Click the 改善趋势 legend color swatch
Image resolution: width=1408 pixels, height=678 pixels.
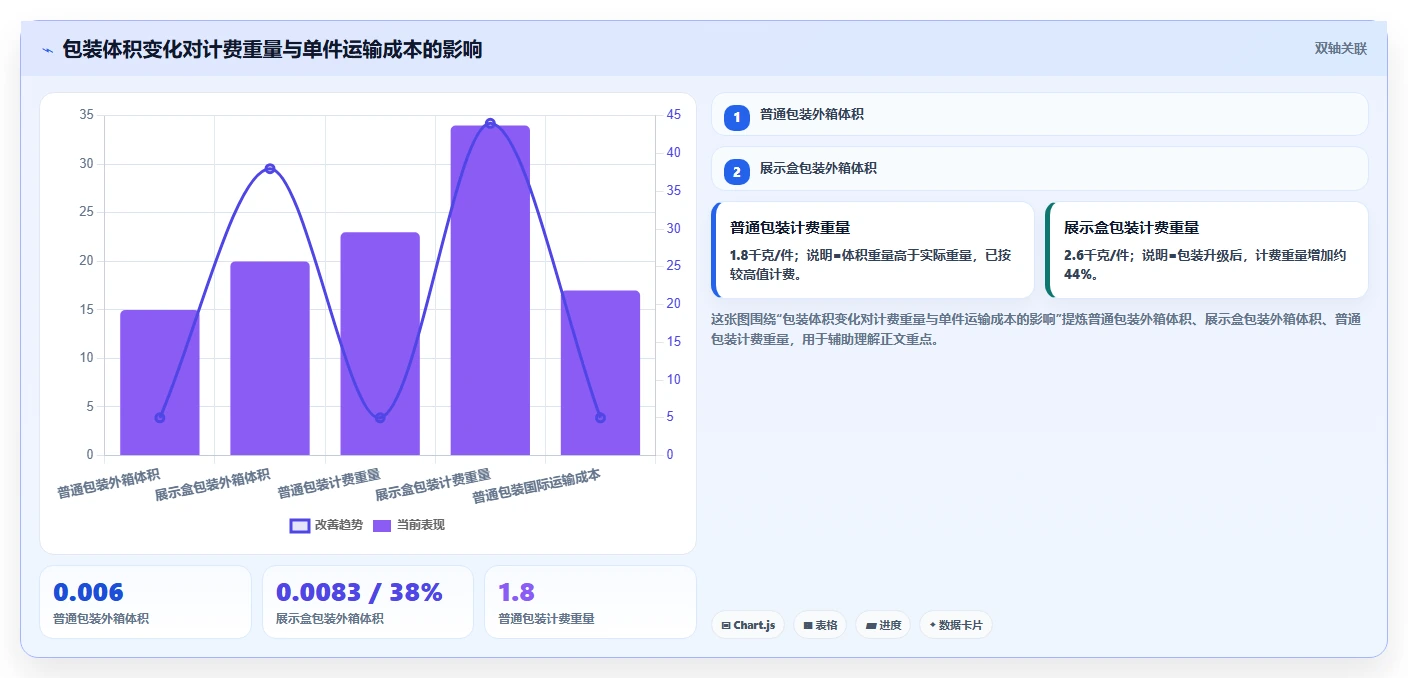click(x=299, y=525)
